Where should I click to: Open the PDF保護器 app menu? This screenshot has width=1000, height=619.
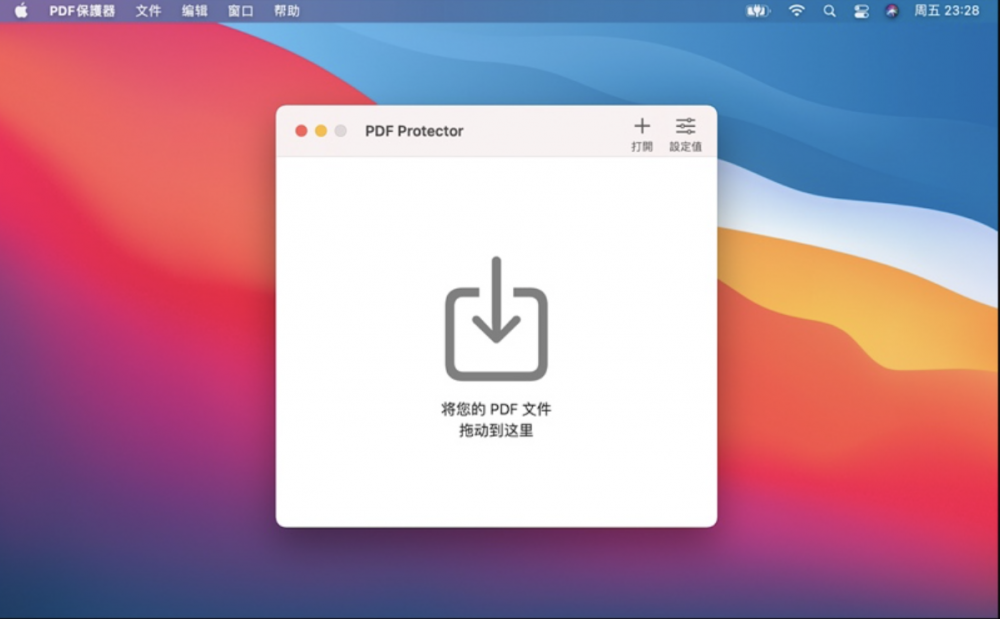click(x=82, y=11)
